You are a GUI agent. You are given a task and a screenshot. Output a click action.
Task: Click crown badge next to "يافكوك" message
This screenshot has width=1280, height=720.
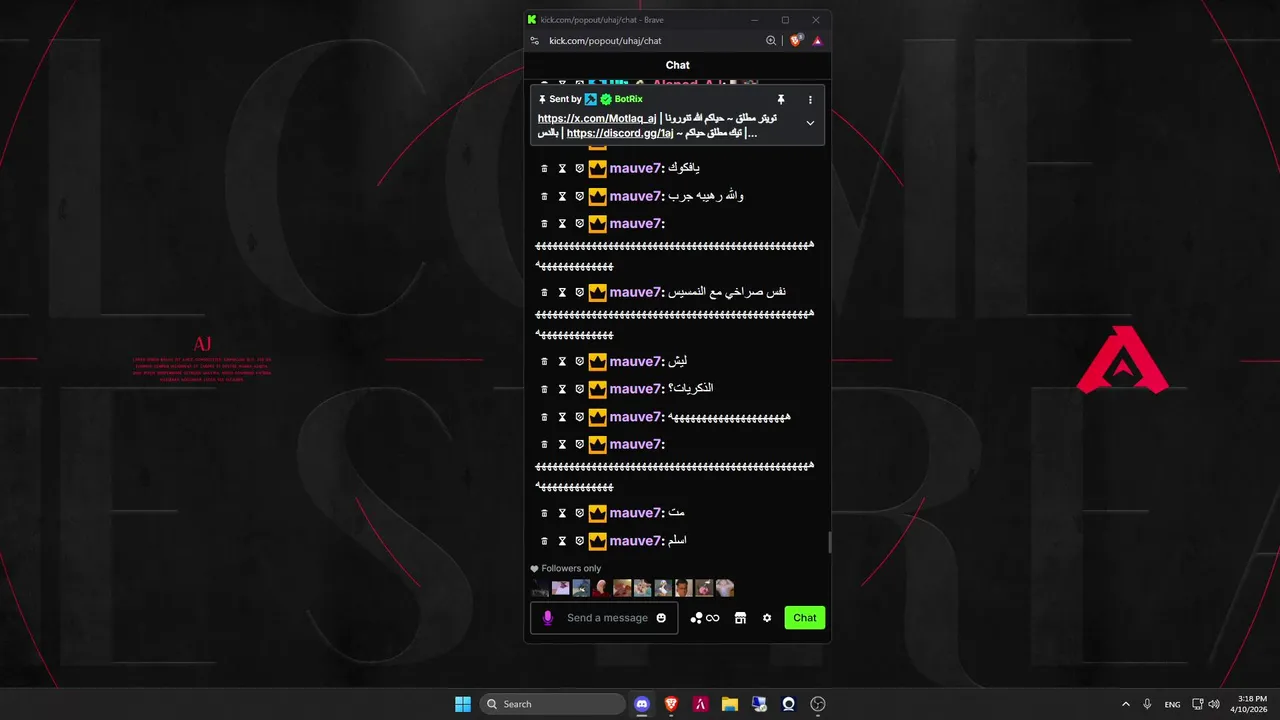(597, 169)
